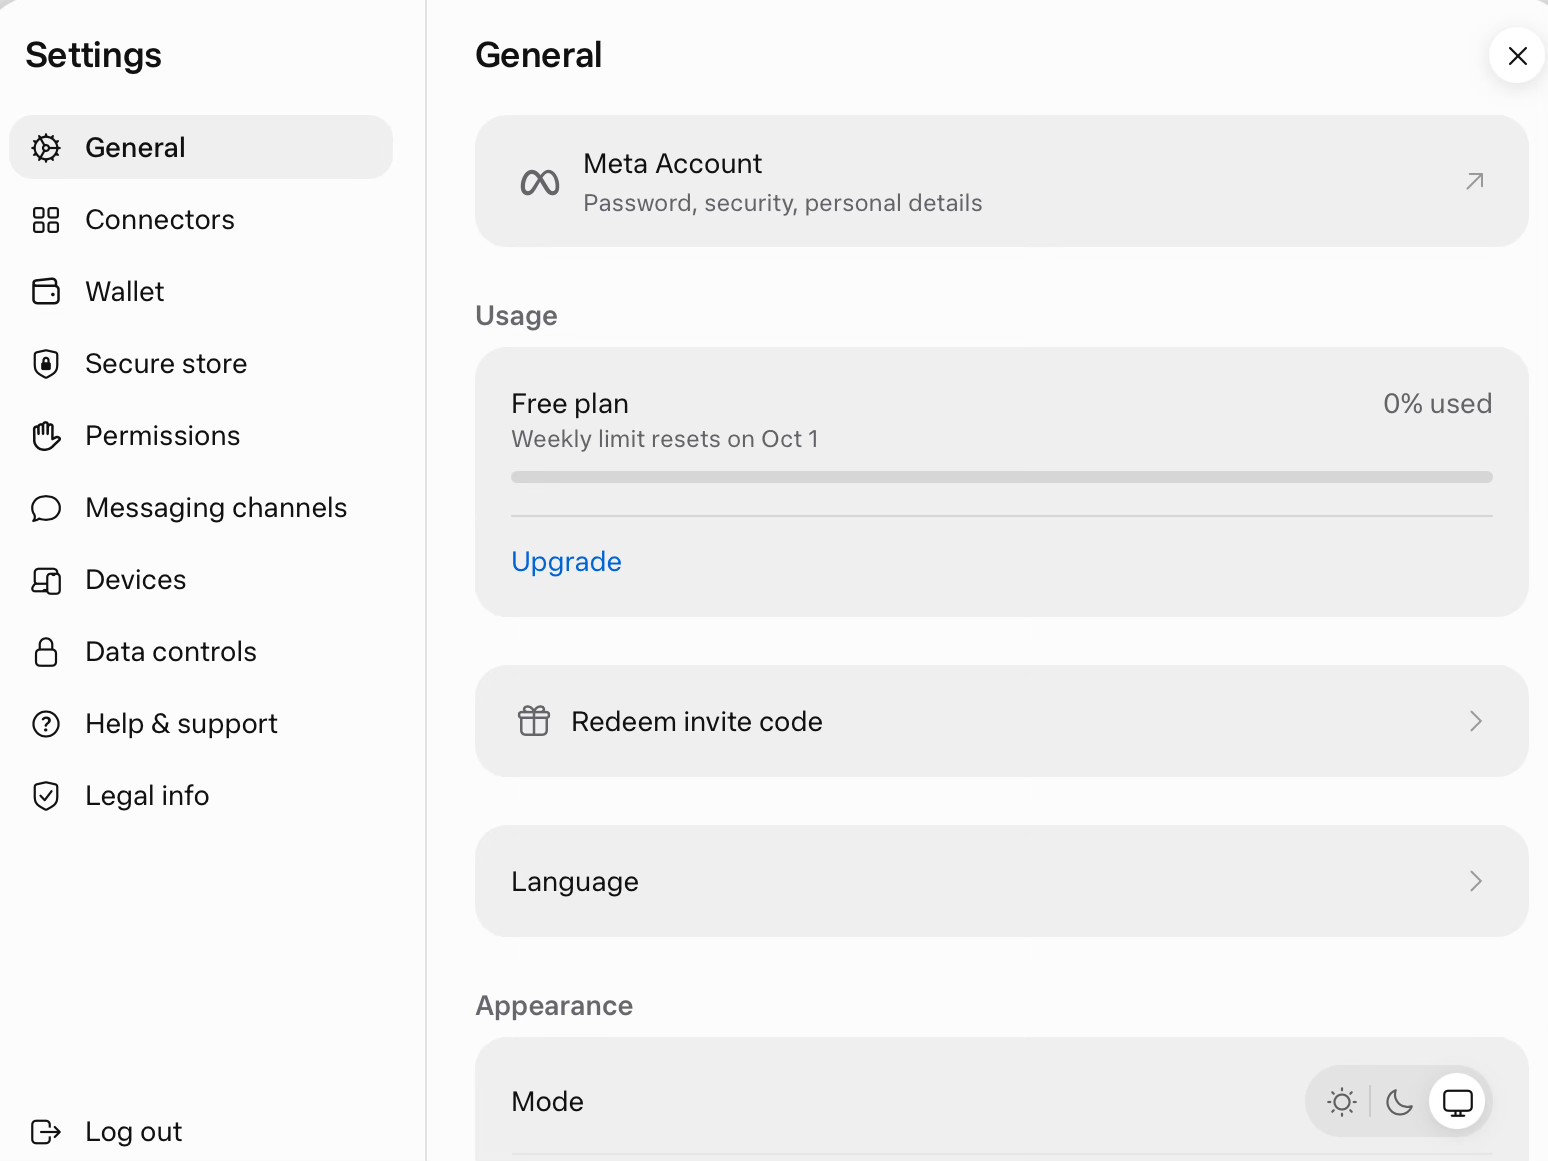
Task: Click the Permissions hand icon
Action: [46, 436]
